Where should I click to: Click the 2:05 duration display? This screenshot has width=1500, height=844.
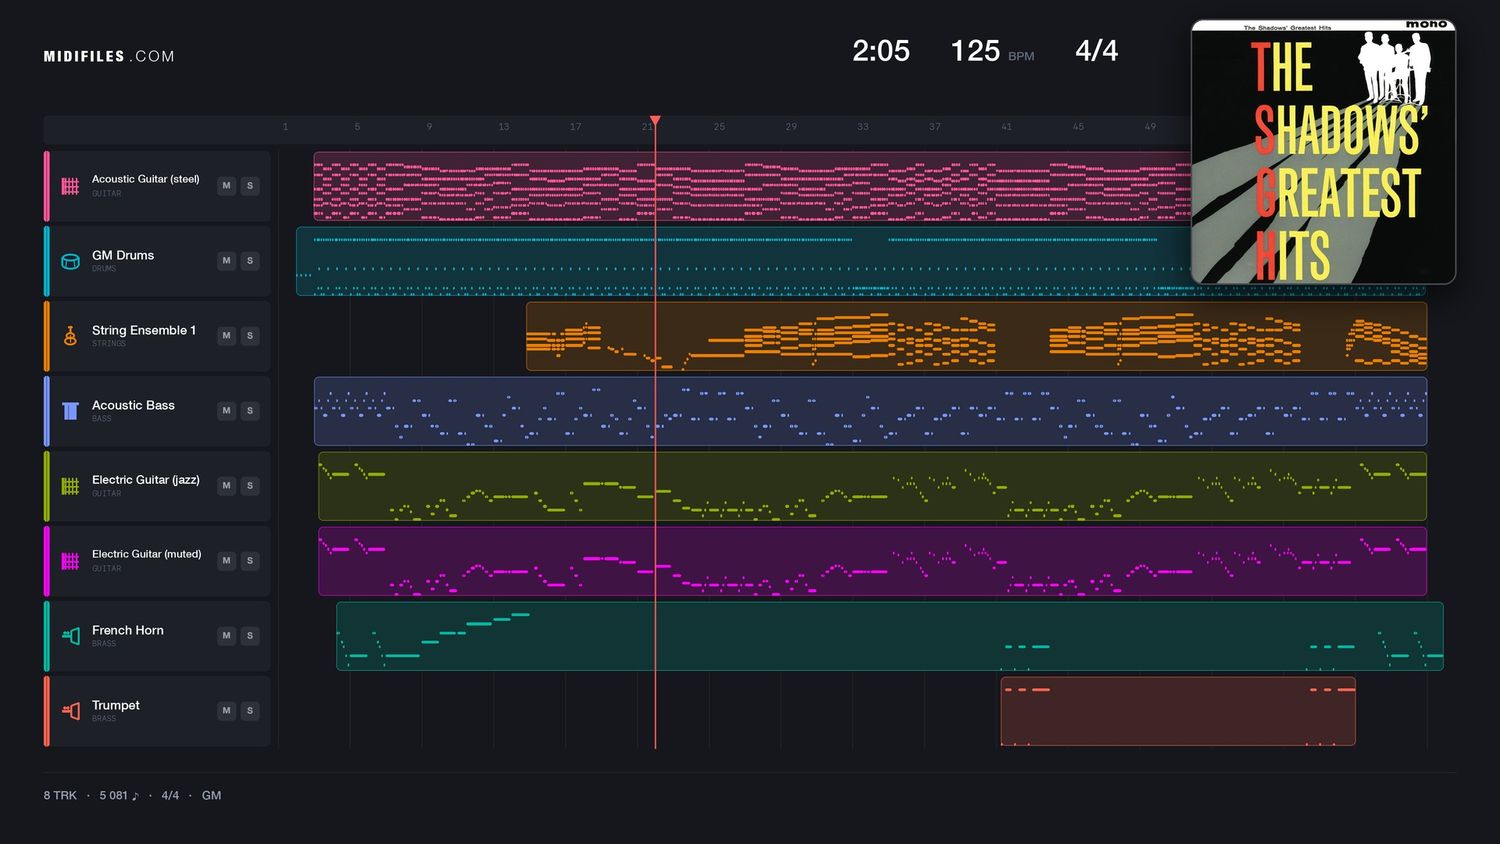pos(881,51)
